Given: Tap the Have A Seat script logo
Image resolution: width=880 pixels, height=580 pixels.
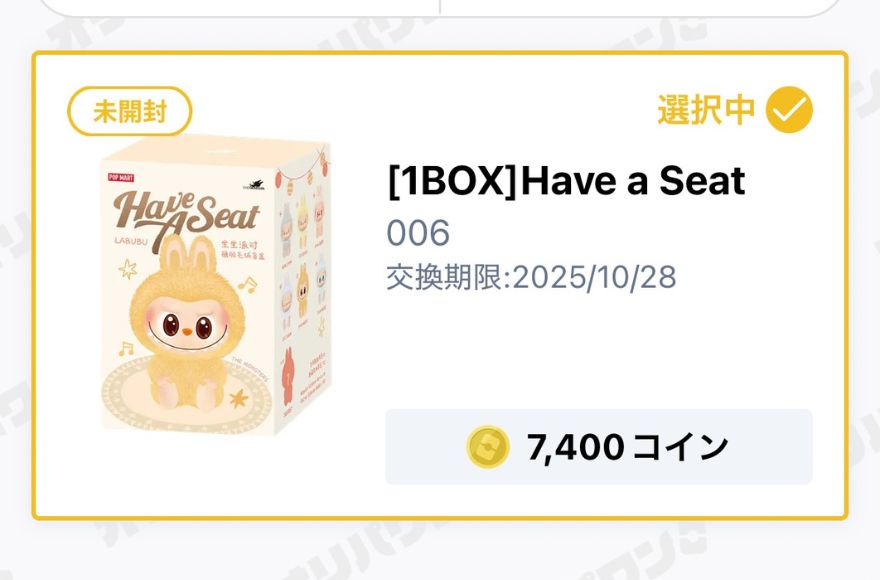Looking at the screenshot, I should tap(186, 216).
